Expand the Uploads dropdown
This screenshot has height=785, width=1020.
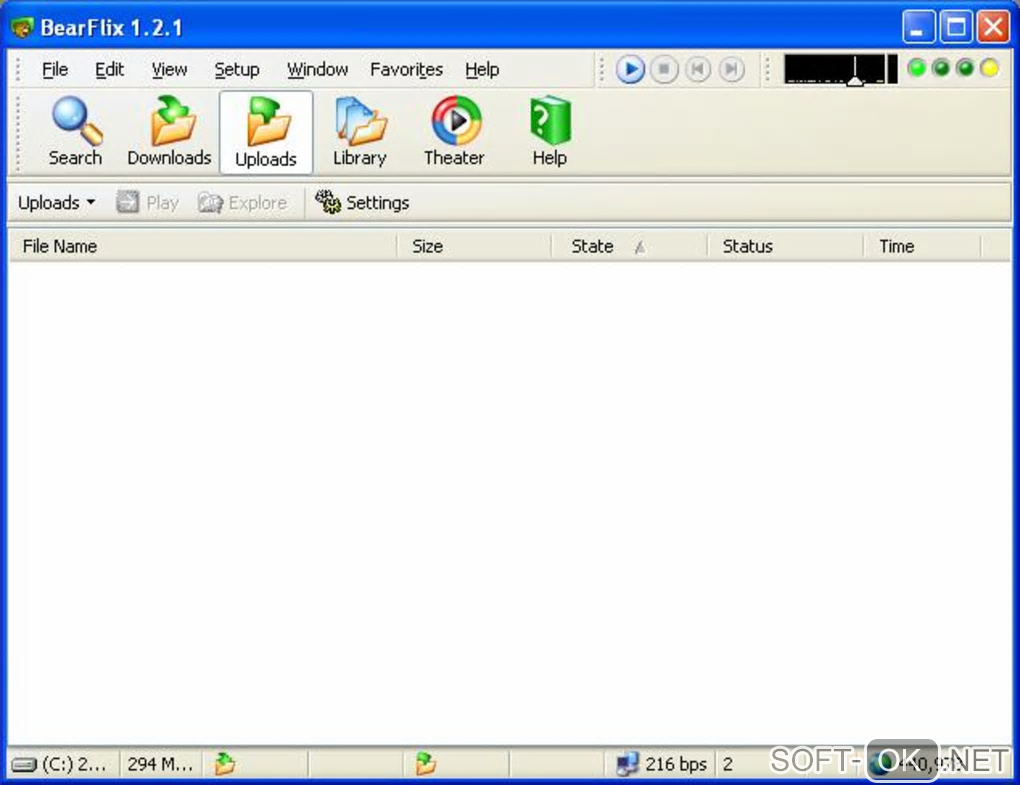pyautogui.click(x=57, y=203)
